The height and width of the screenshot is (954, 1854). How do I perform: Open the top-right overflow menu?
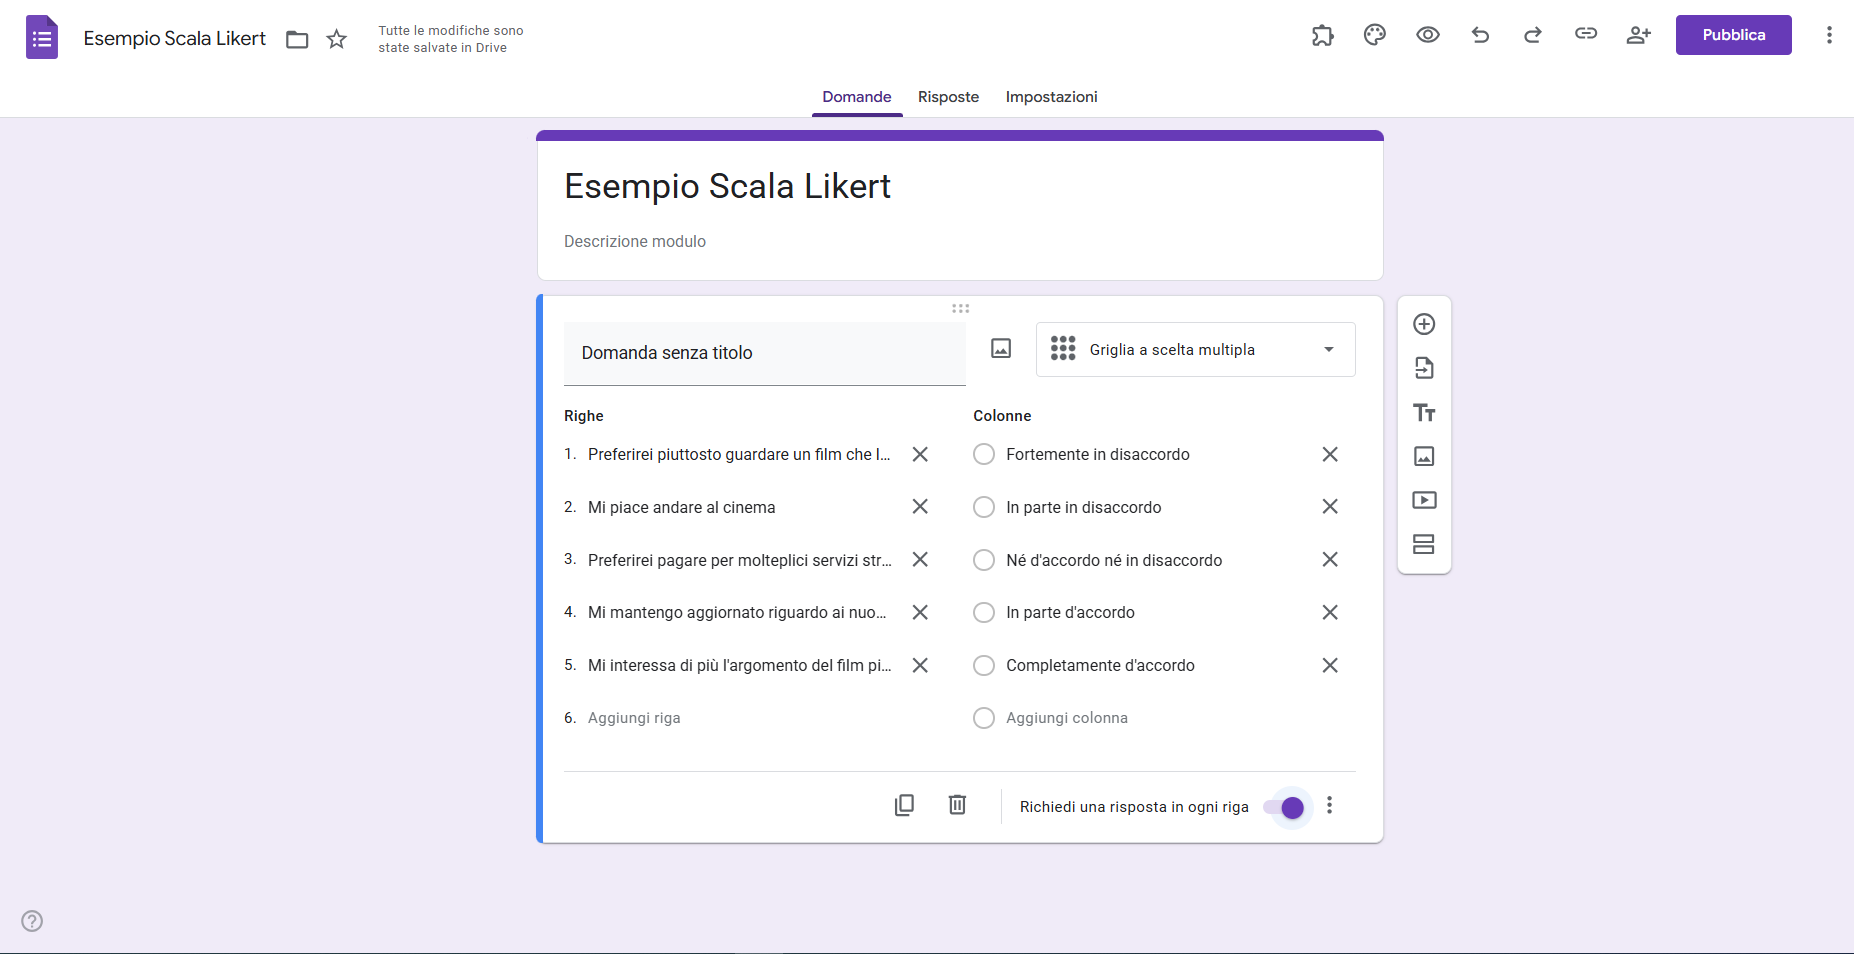click(x=1829, y=35)
